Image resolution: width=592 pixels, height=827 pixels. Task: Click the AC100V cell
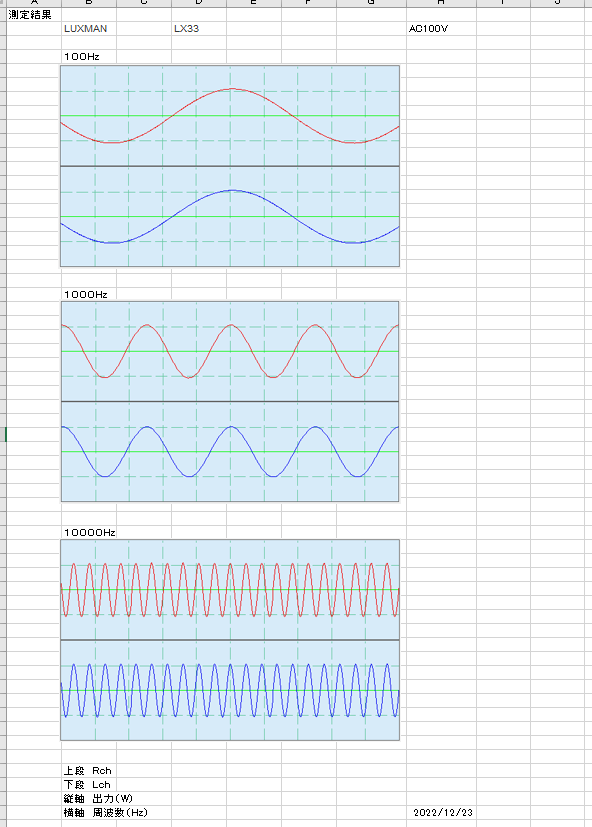(441, 28)
